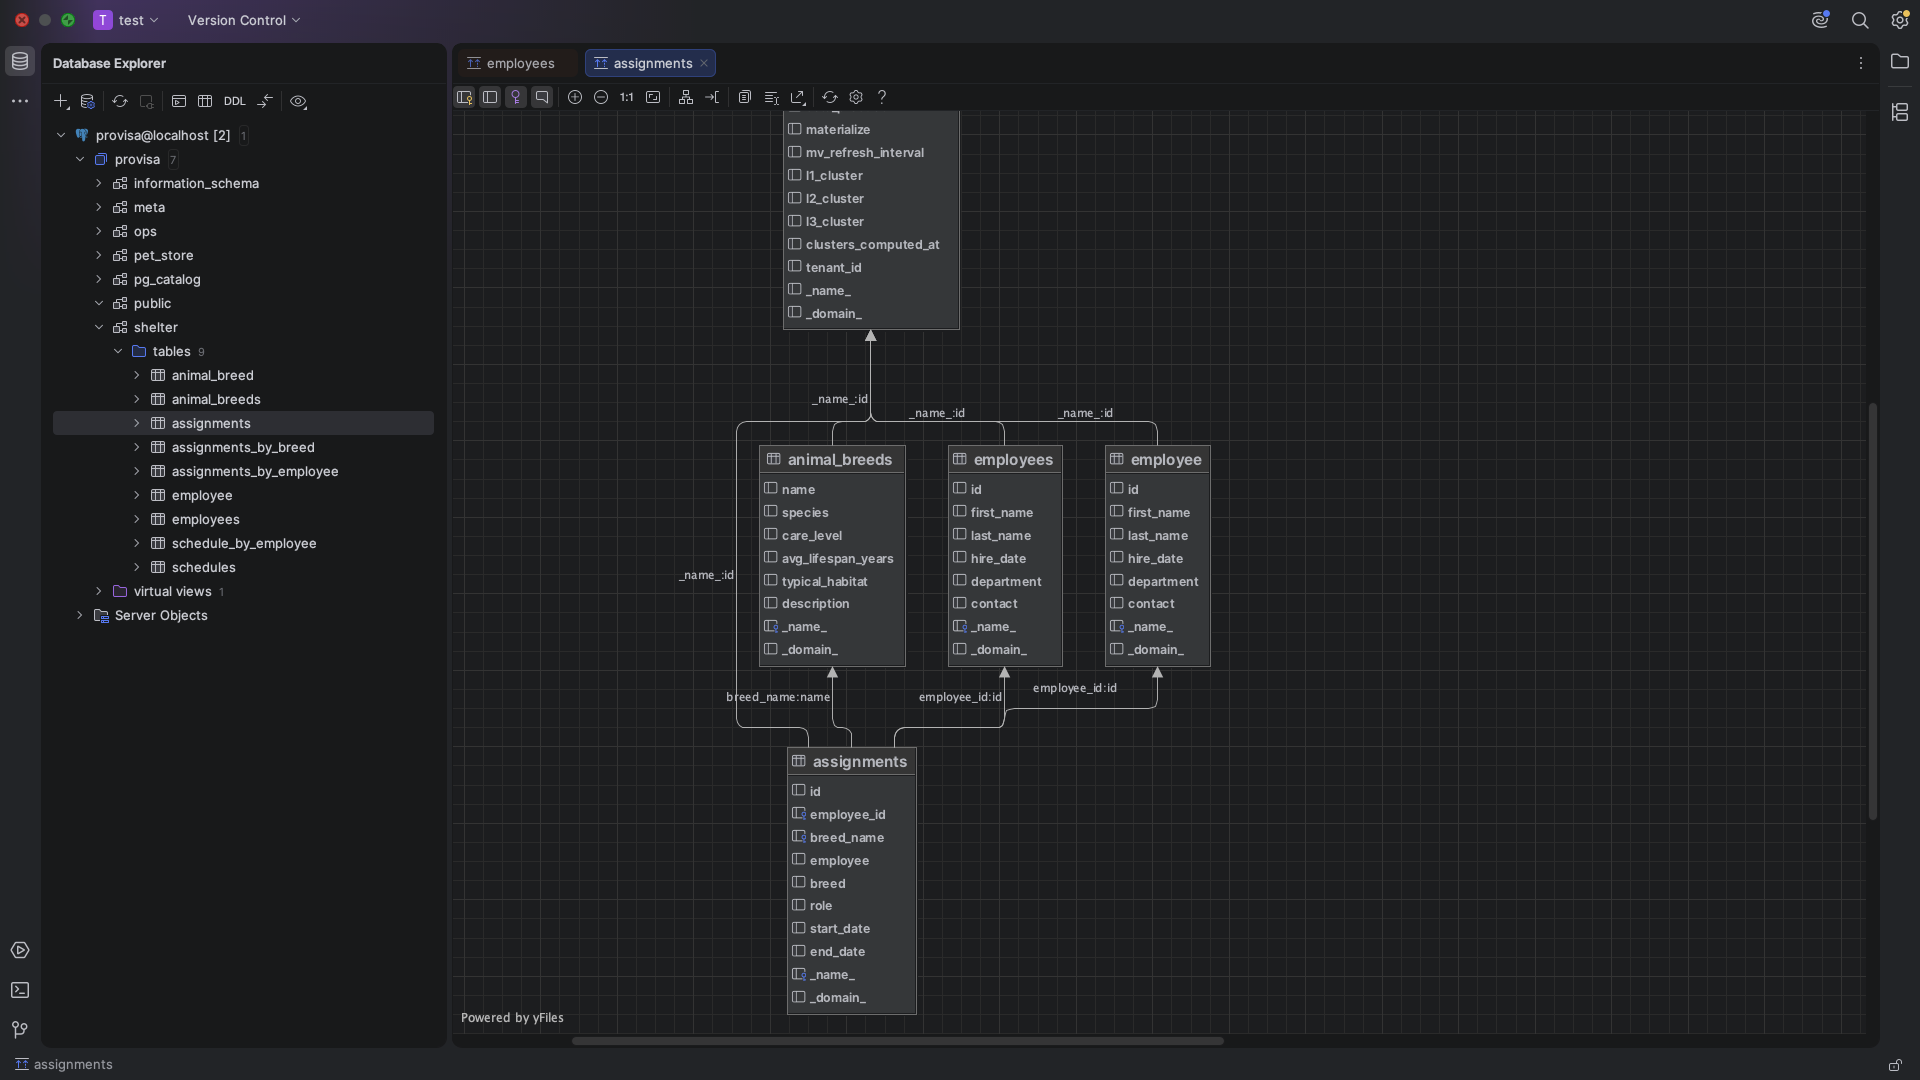The width and height of the screenshot is (1920, 1080).
Task: Copy diagram to clipboard icon
Action: [x=745, y=97]
